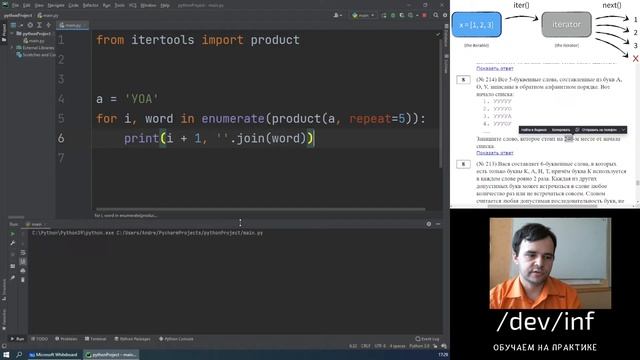
Task: Open the user account icon dropdown
Action: 337,15
